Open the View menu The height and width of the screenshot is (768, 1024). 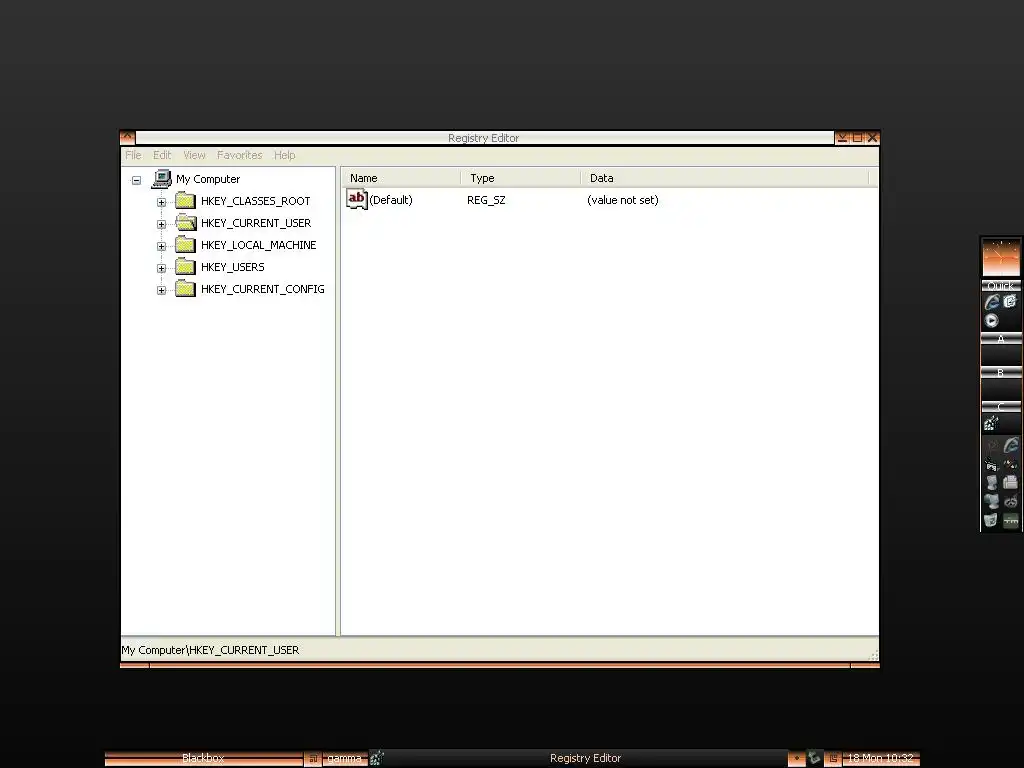(x=194, y=155)
